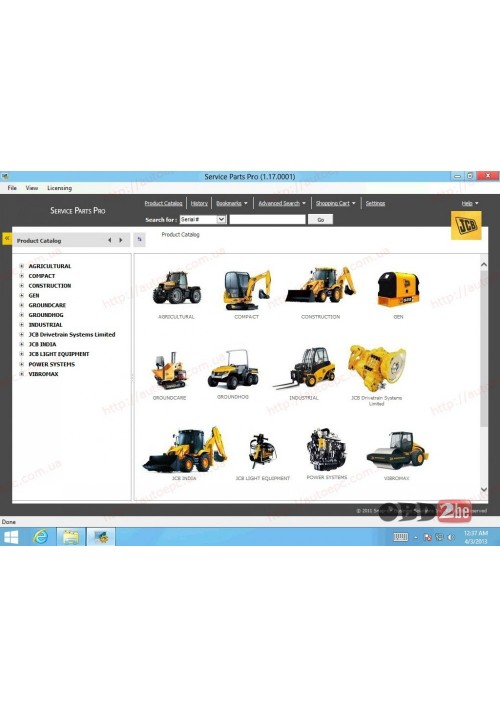Expand the GROUNDCARE tree node
500x717 pixels.
pos(21,305)
